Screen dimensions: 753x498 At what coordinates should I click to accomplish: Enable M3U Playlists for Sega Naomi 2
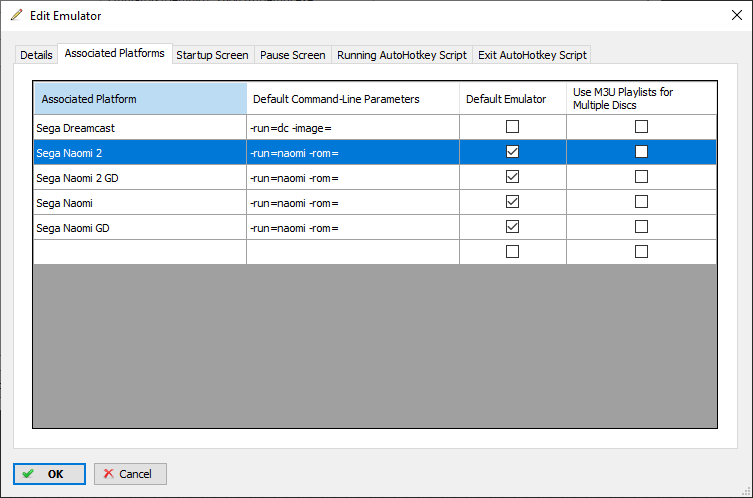[641, 152]
